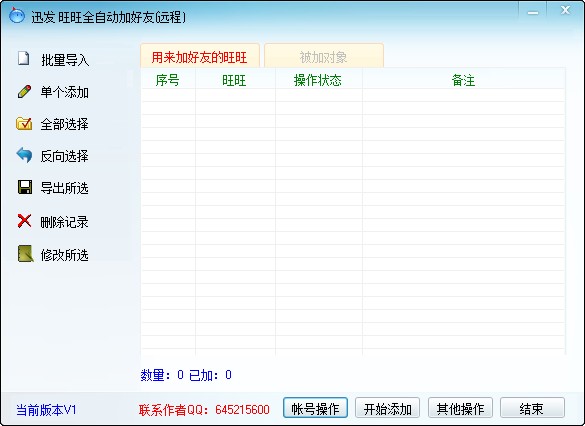
Task: Open the 帐号操作 button
Action: (x=315, y=408)
